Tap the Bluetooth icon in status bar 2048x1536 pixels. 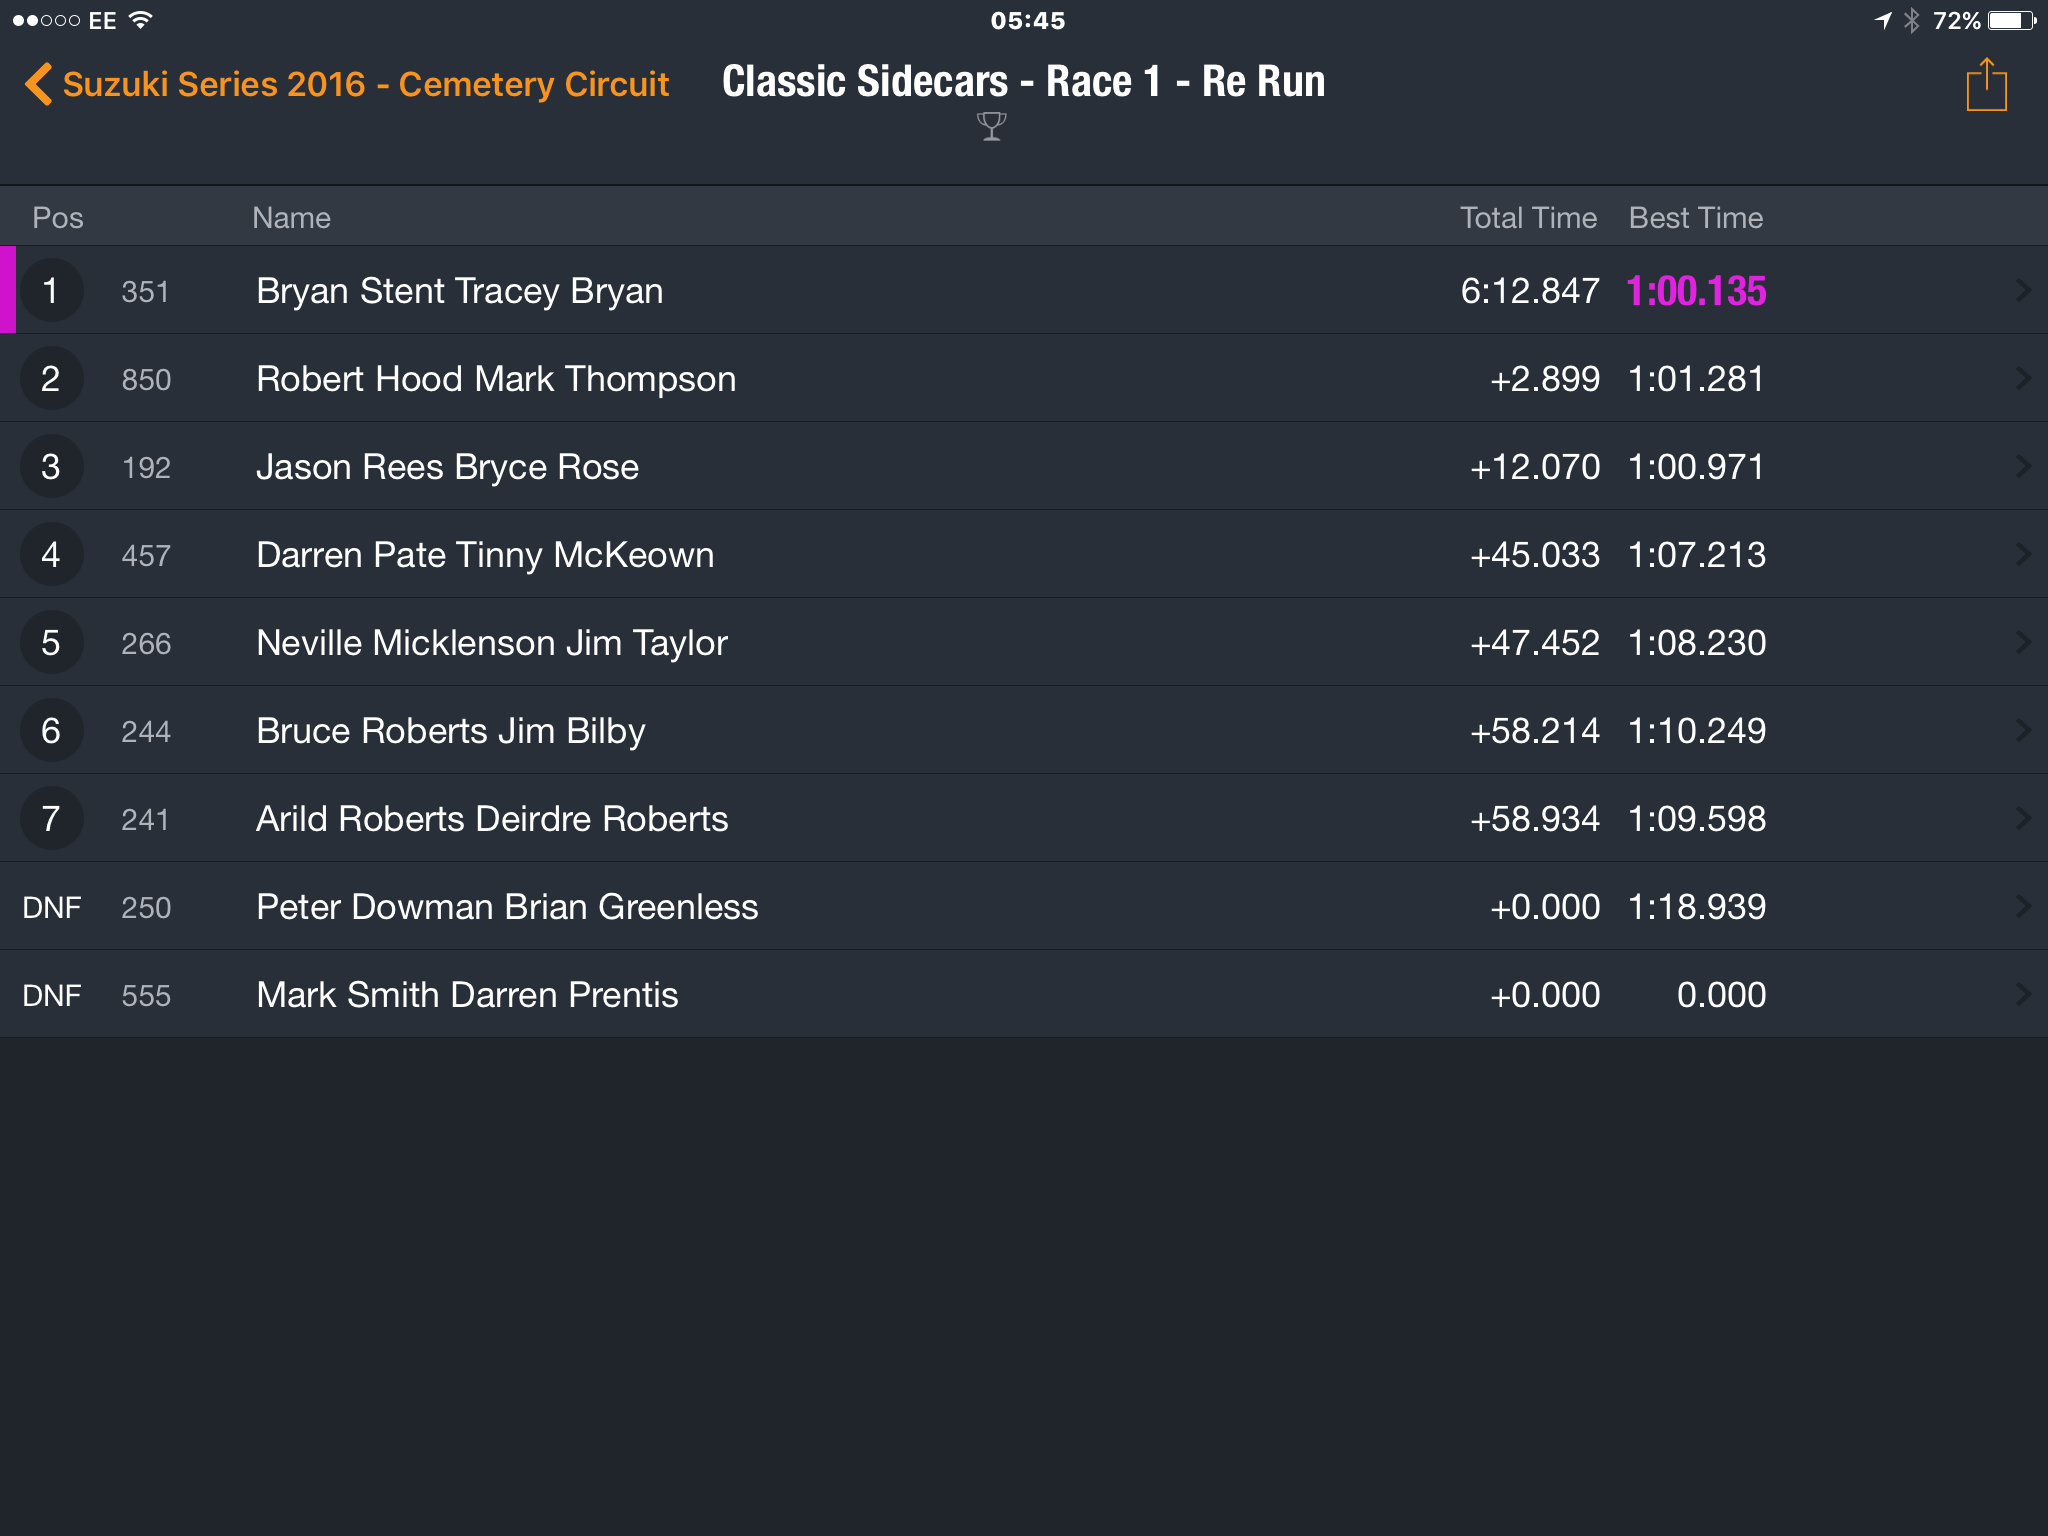tap(1912, 20)
